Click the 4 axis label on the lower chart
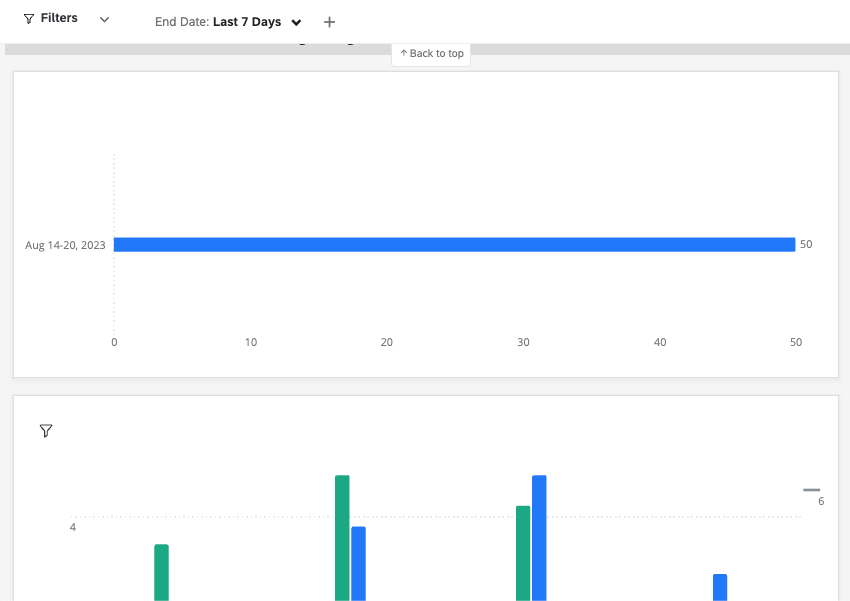This screenshot has height=601, width=850. 72,527
